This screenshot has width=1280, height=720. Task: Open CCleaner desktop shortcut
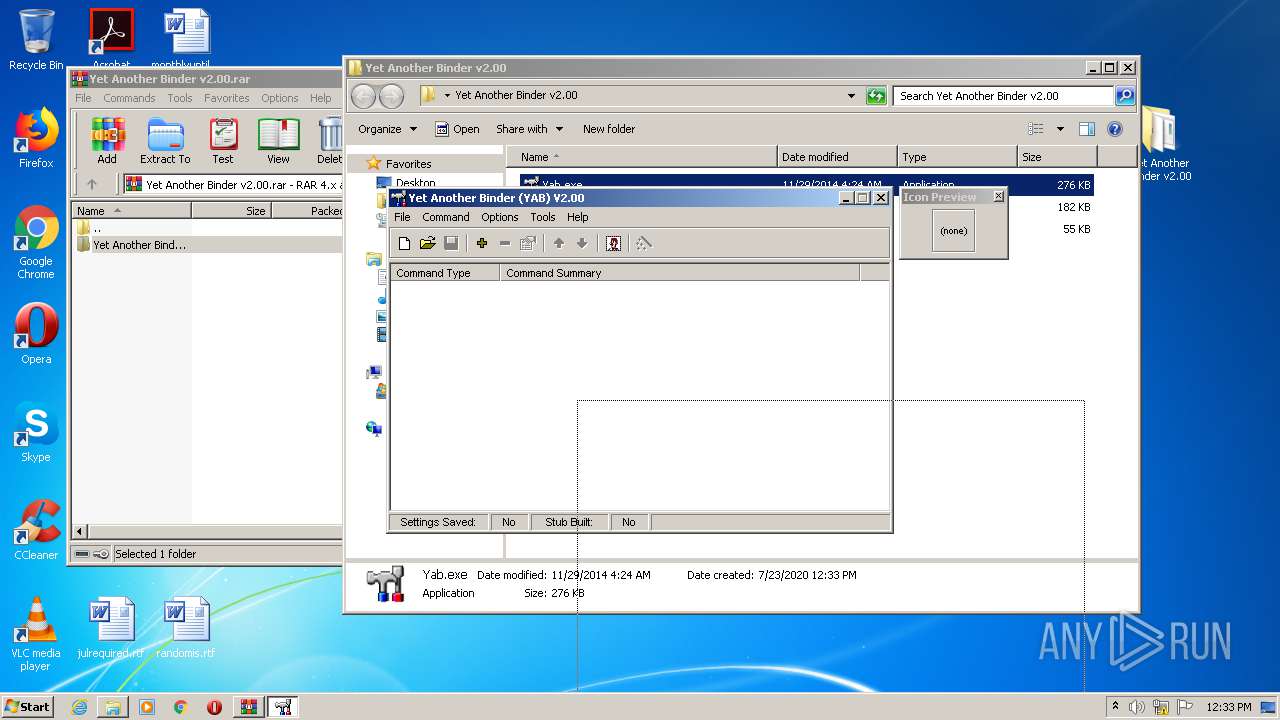point(36,531)
